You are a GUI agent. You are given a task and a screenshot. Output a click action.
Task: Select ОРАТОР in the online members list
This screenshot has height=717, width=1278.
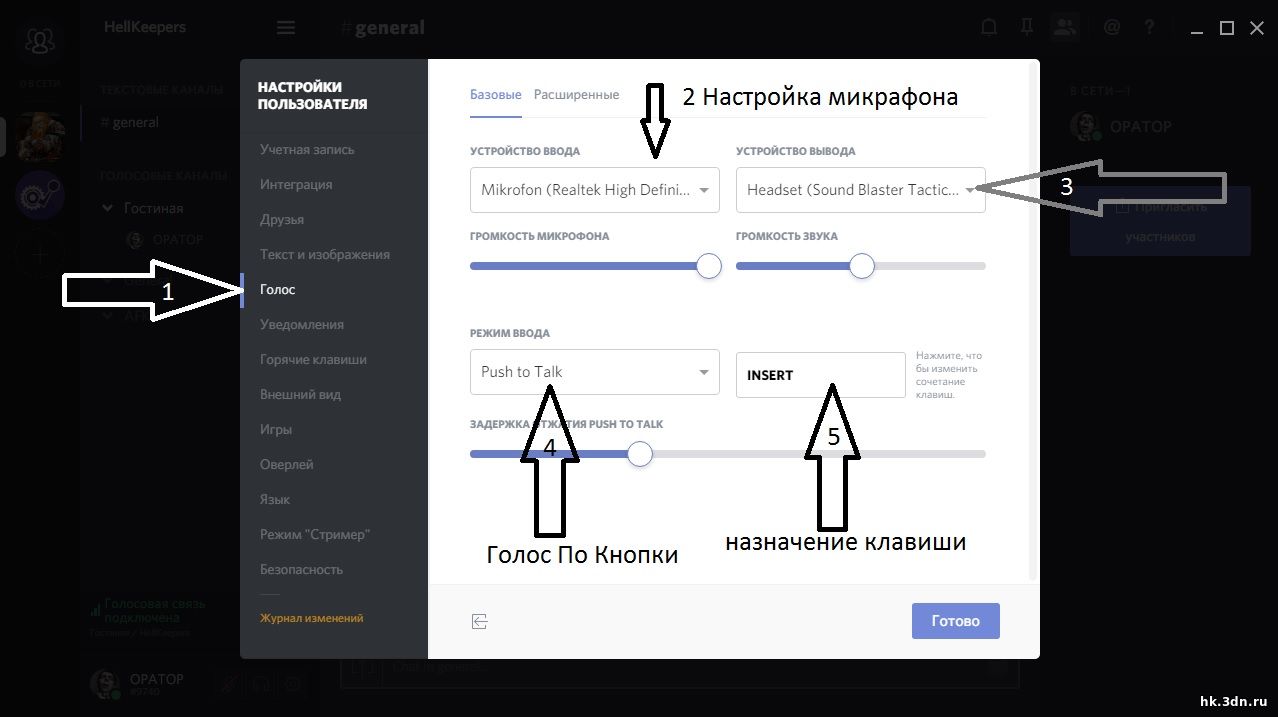click(1122, 127)
